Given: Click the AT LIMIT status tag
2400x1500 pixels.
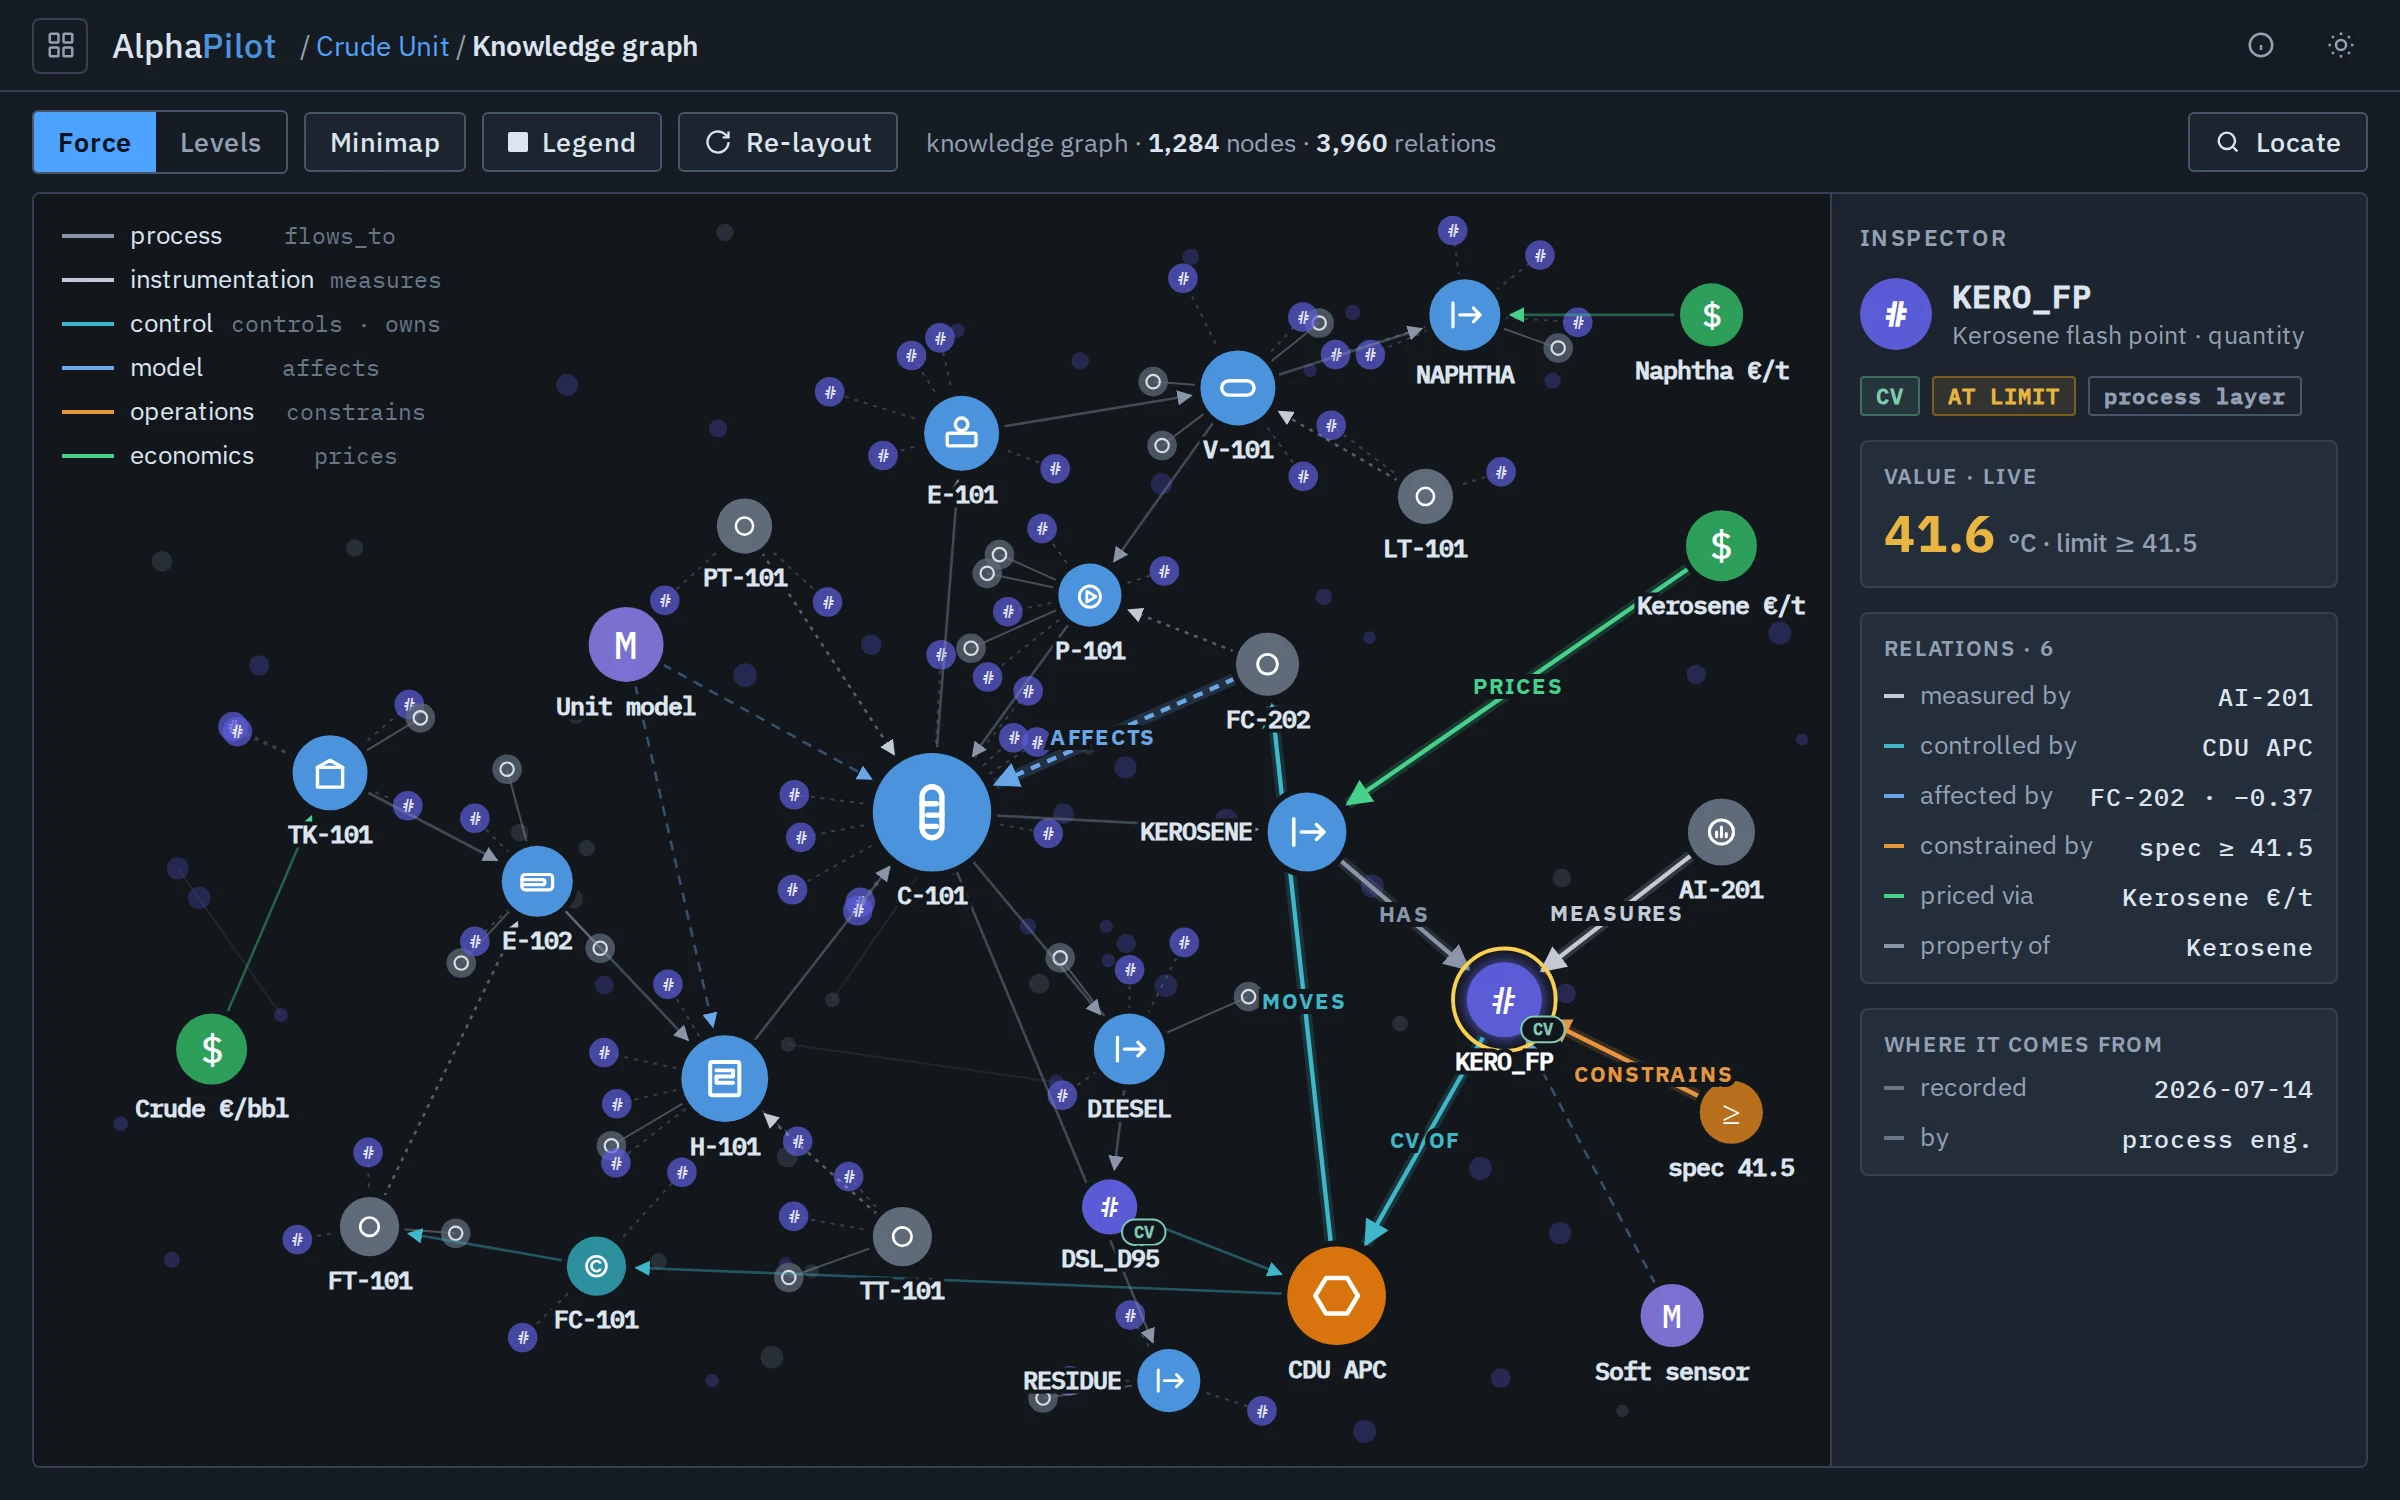Looking at the screenshot, I should 2003,396.
